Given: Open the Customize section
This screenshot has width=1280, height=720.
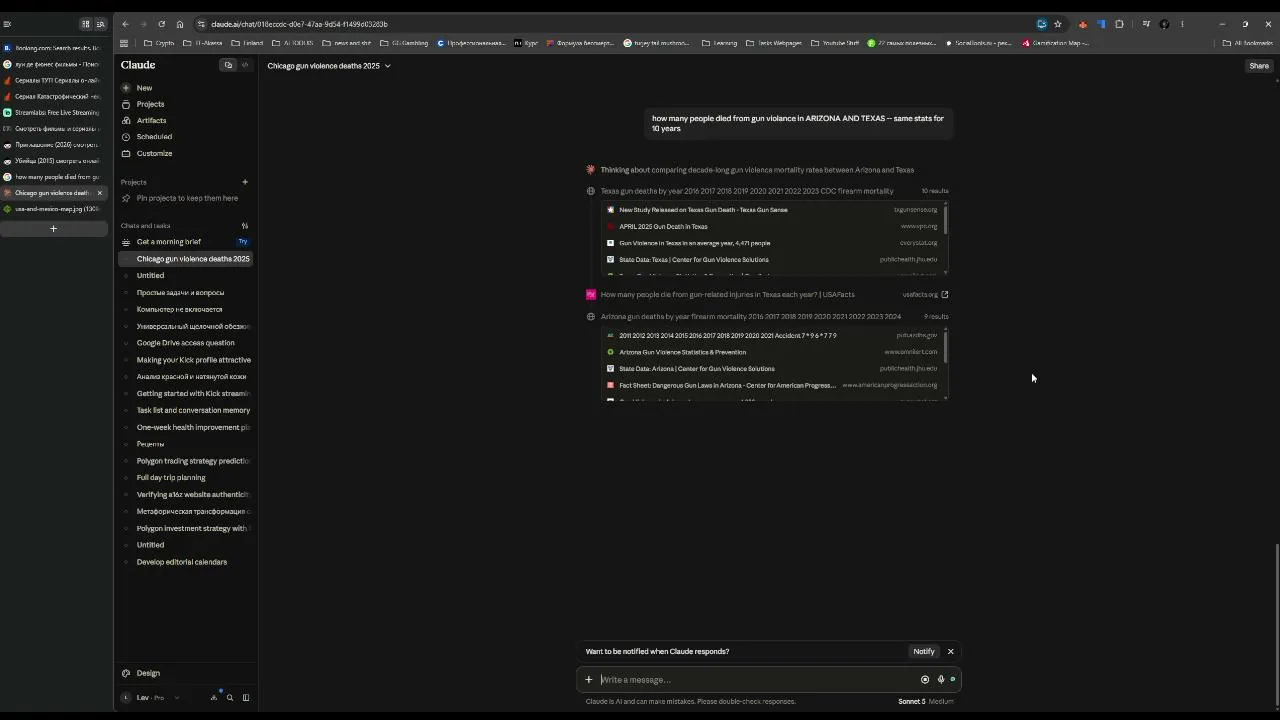Looking at the screenshot, I should (x=154, y=153).
